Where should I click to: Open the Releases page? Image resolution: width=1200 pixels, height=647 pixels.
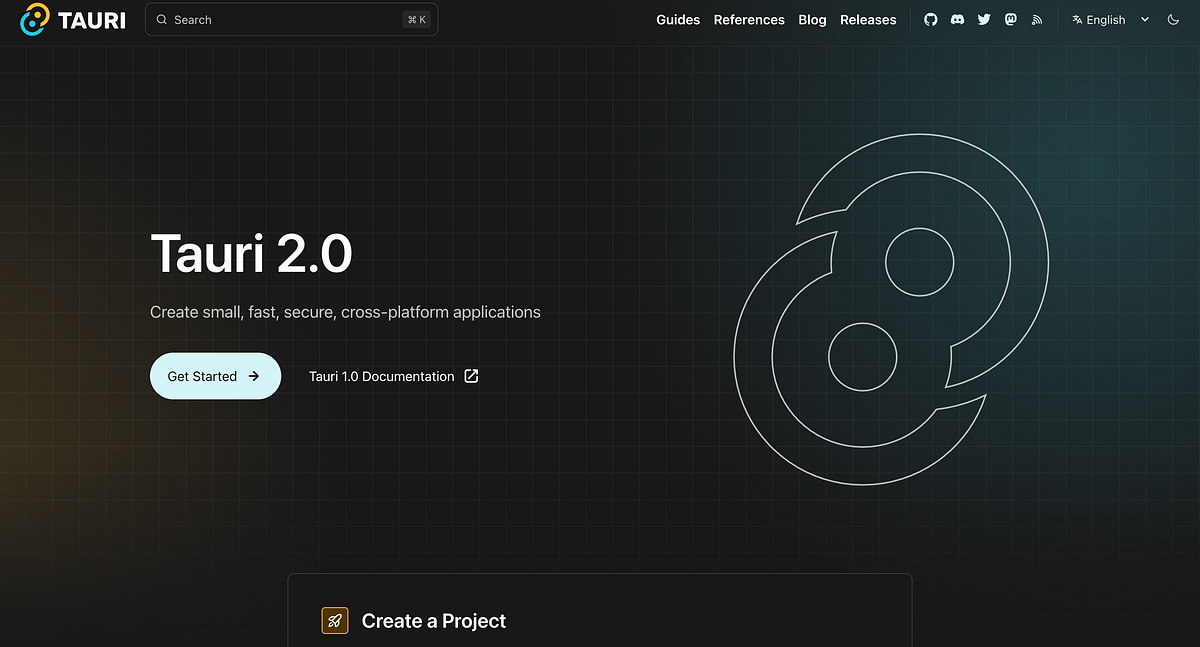point(868,19)
